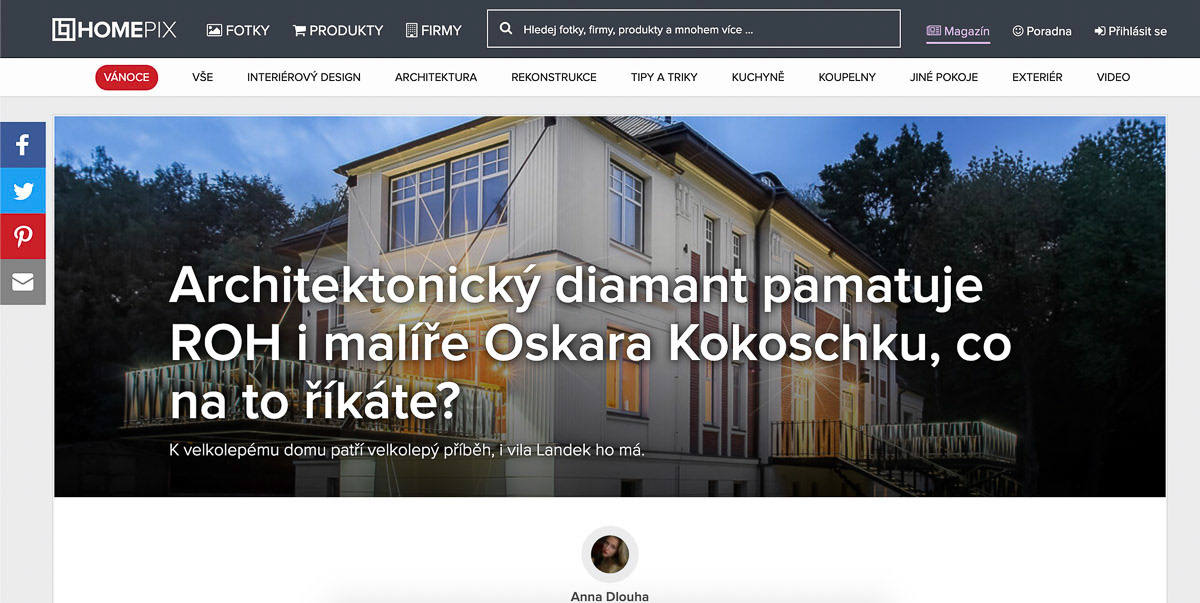Screen dimensions: 1200x603
Task: Select the VÁNOCE category button
Action: coord(127,77)
